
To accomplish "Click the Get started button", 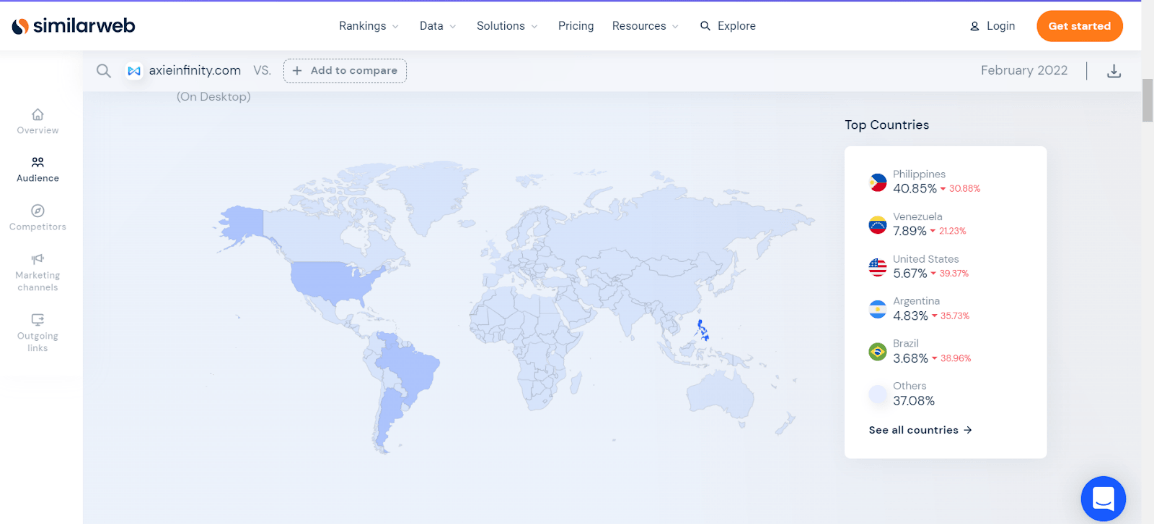I will point(1079,26).
